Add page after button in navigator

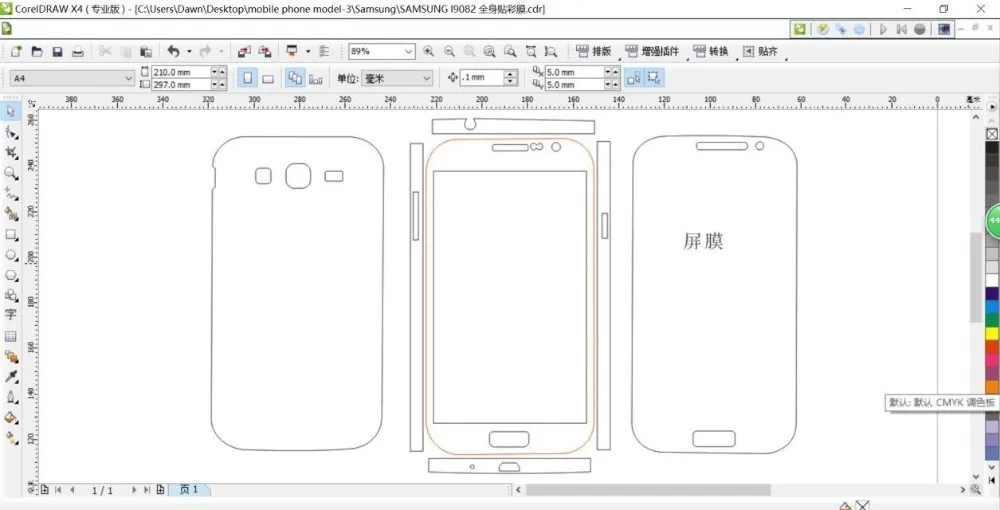160,490
